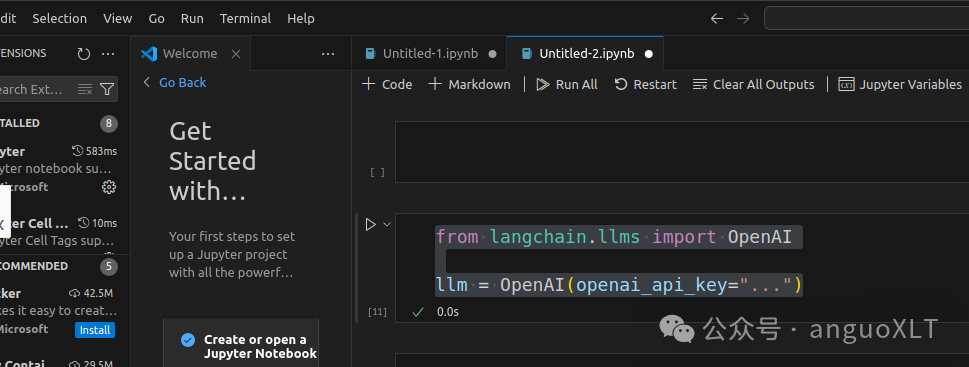Screen dimensions: 969x367
Task: Open the Help menu
Action: pyautogui.click(x=301, y=19)
